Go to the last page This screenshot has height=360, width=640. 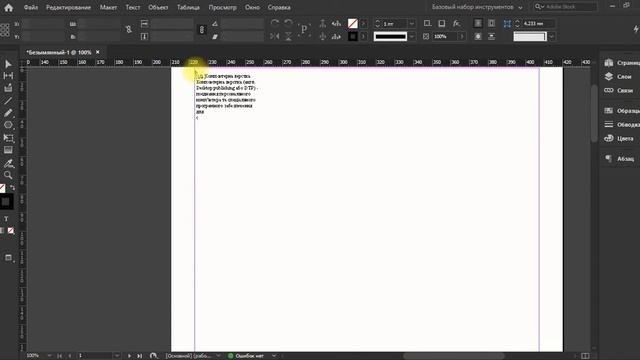coord(139,356)
